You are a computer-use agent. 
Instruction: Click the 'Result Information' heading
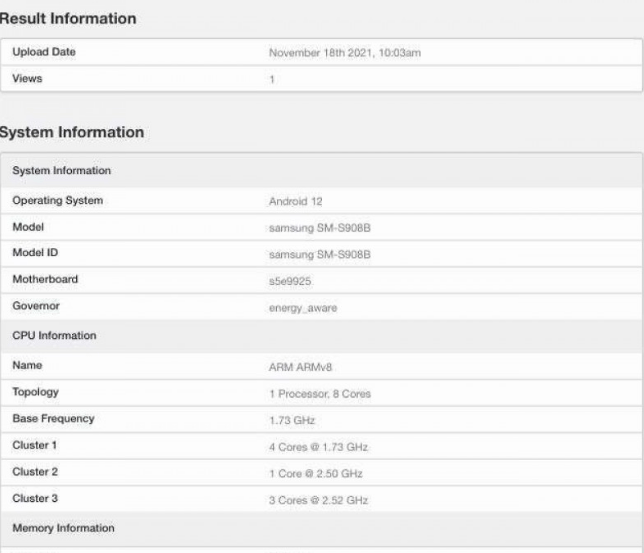[68, 18]
